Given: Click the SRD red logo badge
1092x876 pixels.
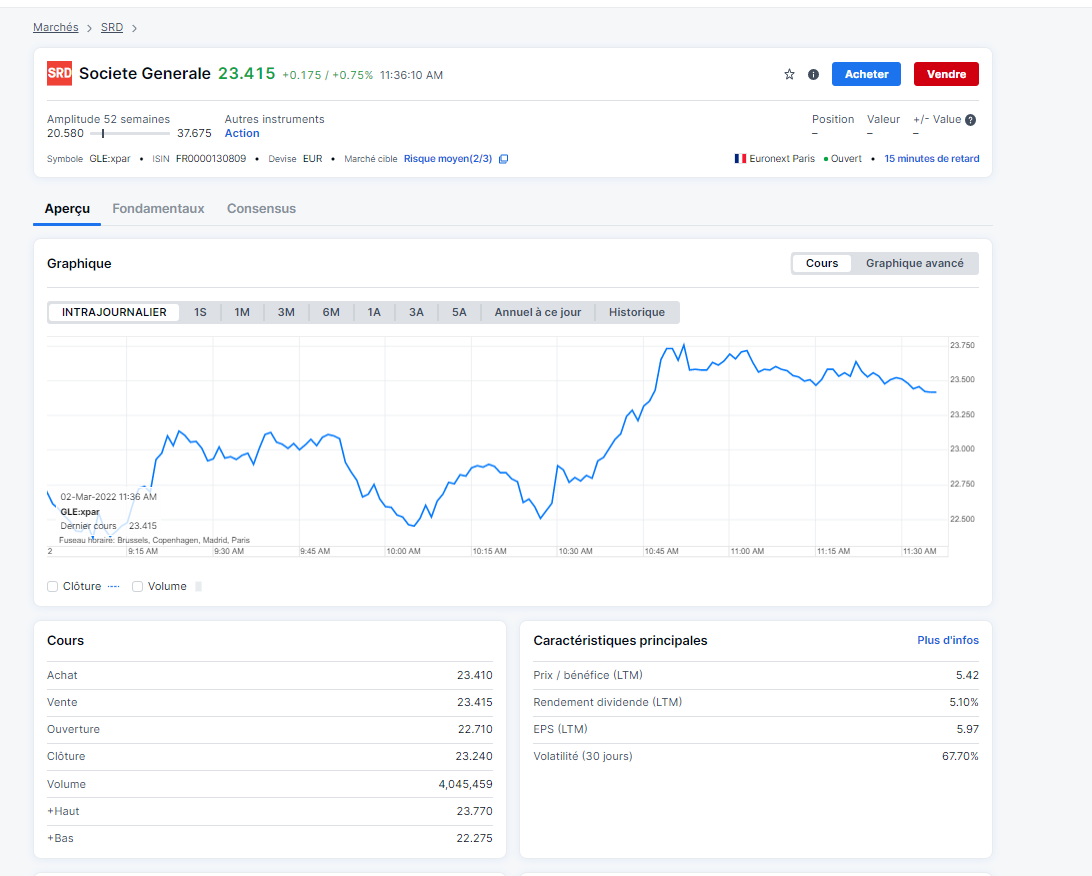Looking at the screenshot, I should [x=59, y=73].
